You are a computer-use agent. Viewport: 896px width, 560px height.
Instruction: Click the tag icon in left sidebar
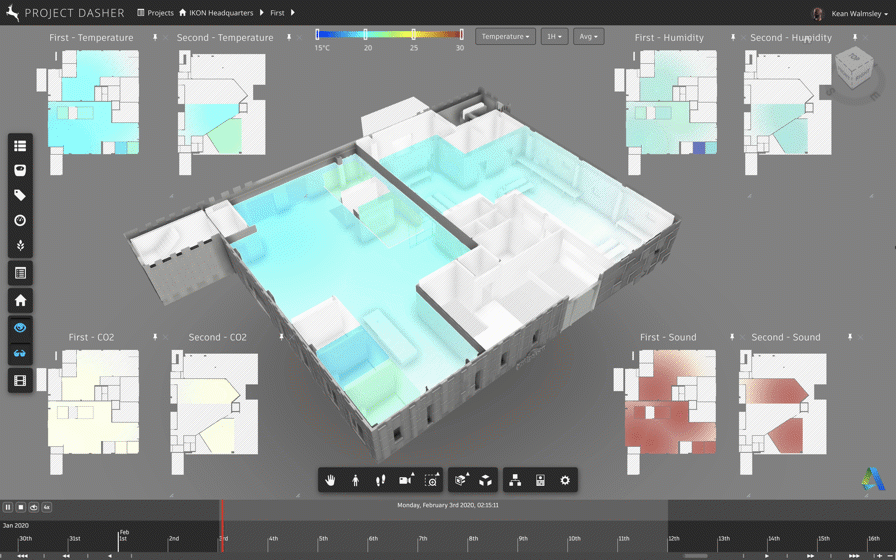20,195
